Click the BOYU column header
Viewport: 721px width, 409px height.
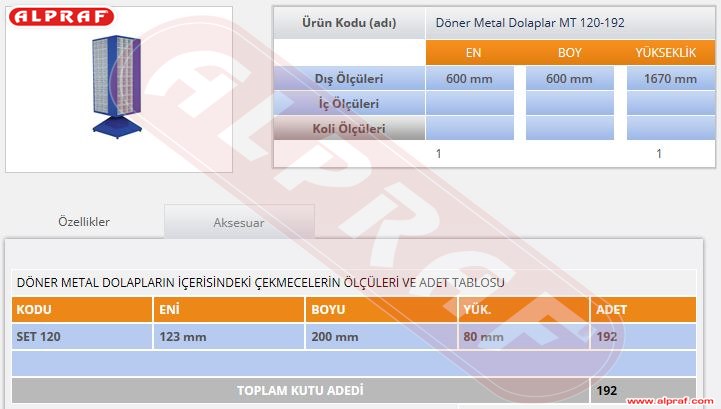click(x=376, y=310)
